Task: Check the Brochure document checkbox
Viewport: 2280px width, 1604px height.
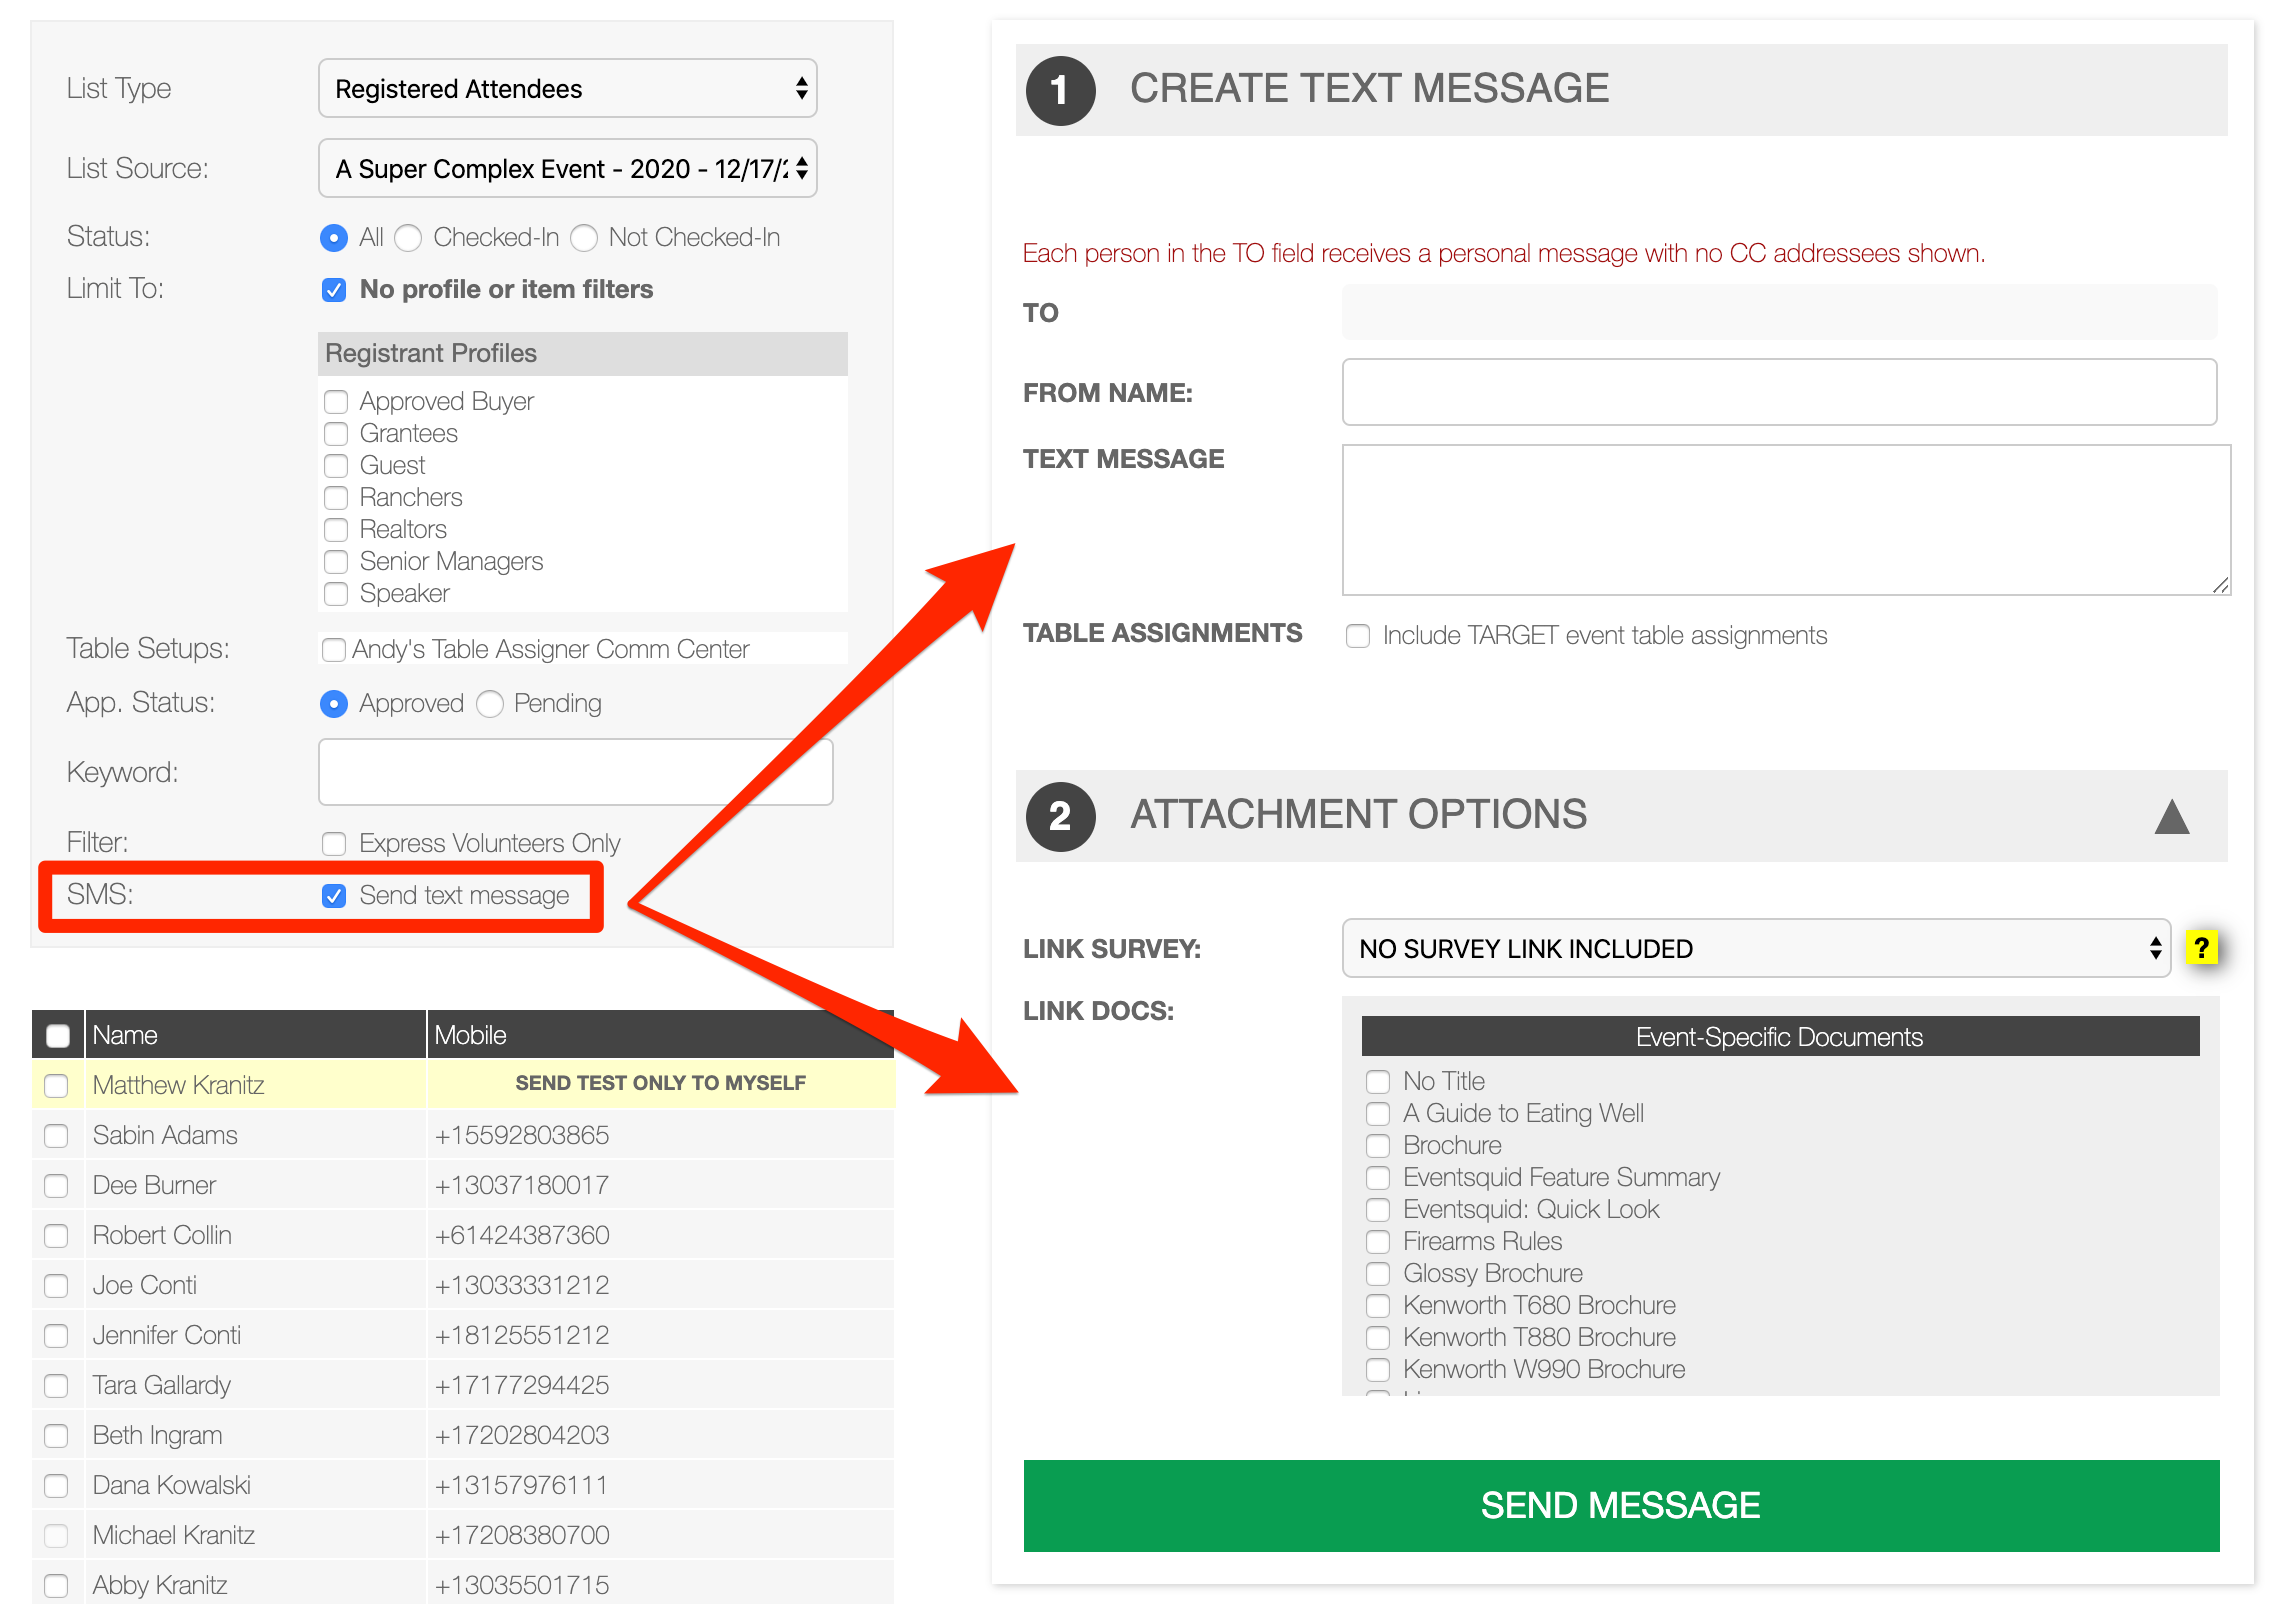Action: [1378, 1146]
